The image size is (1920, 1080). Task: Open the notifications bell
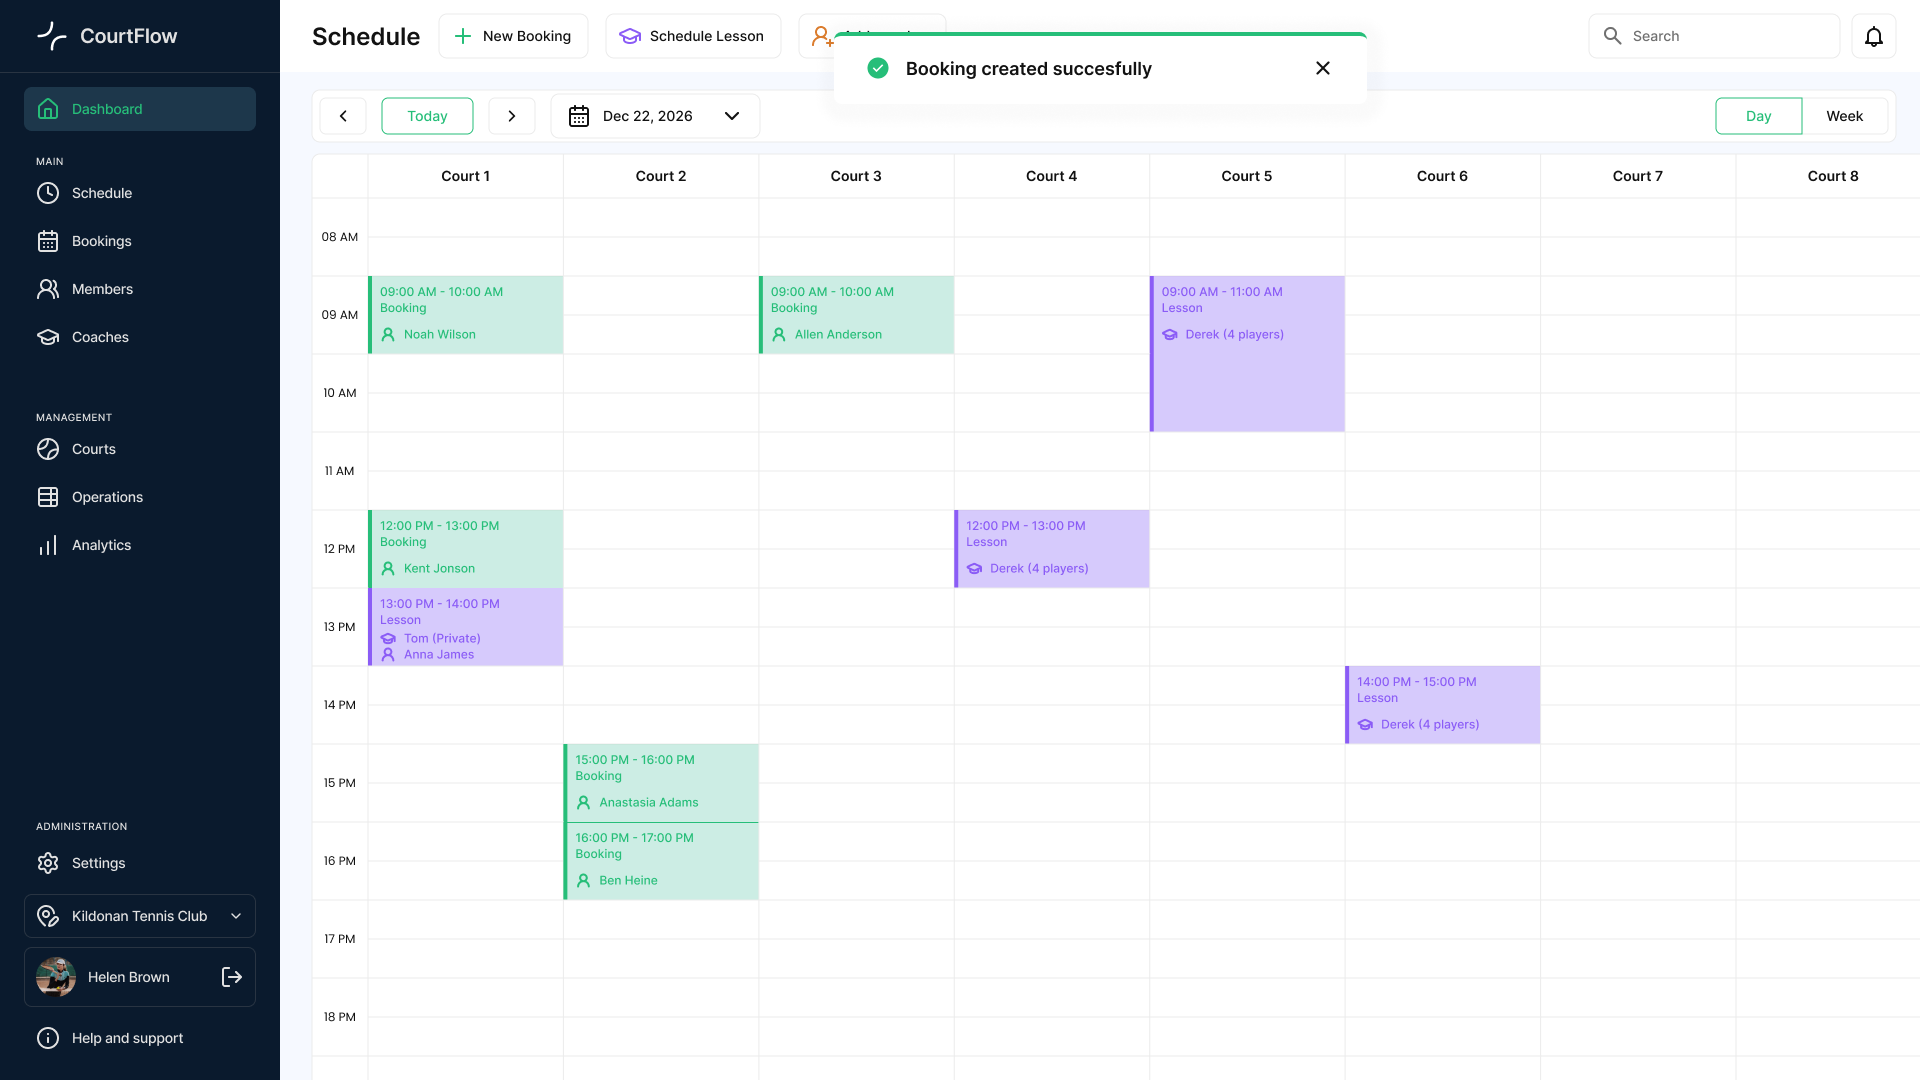1874,36
